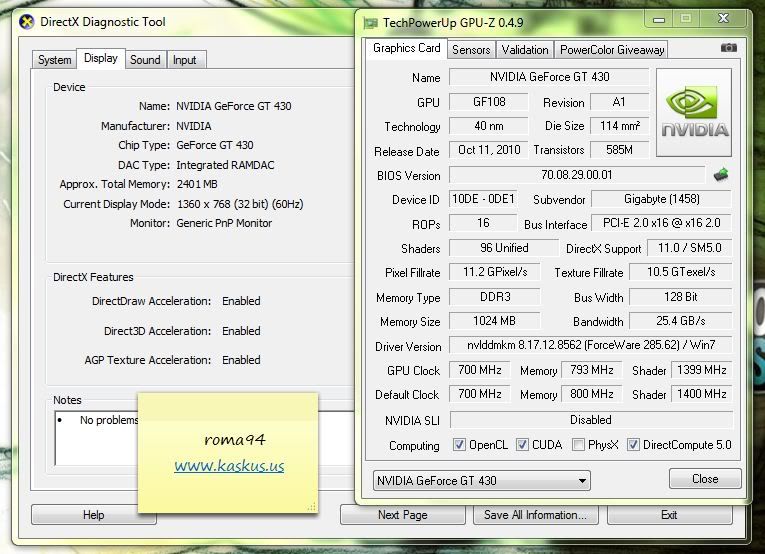The height and width of the screenshot is (554, 765).
Task: Click the GF108 GPU field
Action: tap(489, 101)
